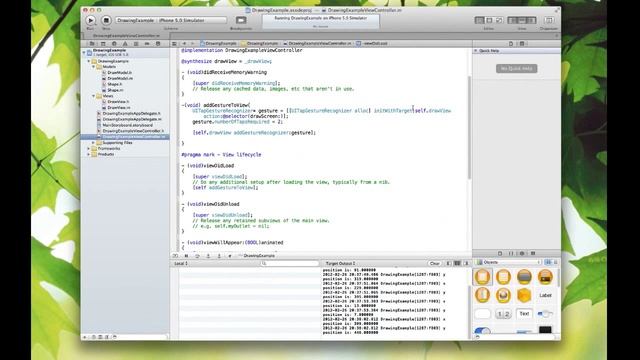Click the -viewDidLoad jump bar item
Image resolution: width=640 pixels, height=360 pixels.
(372, 43)
